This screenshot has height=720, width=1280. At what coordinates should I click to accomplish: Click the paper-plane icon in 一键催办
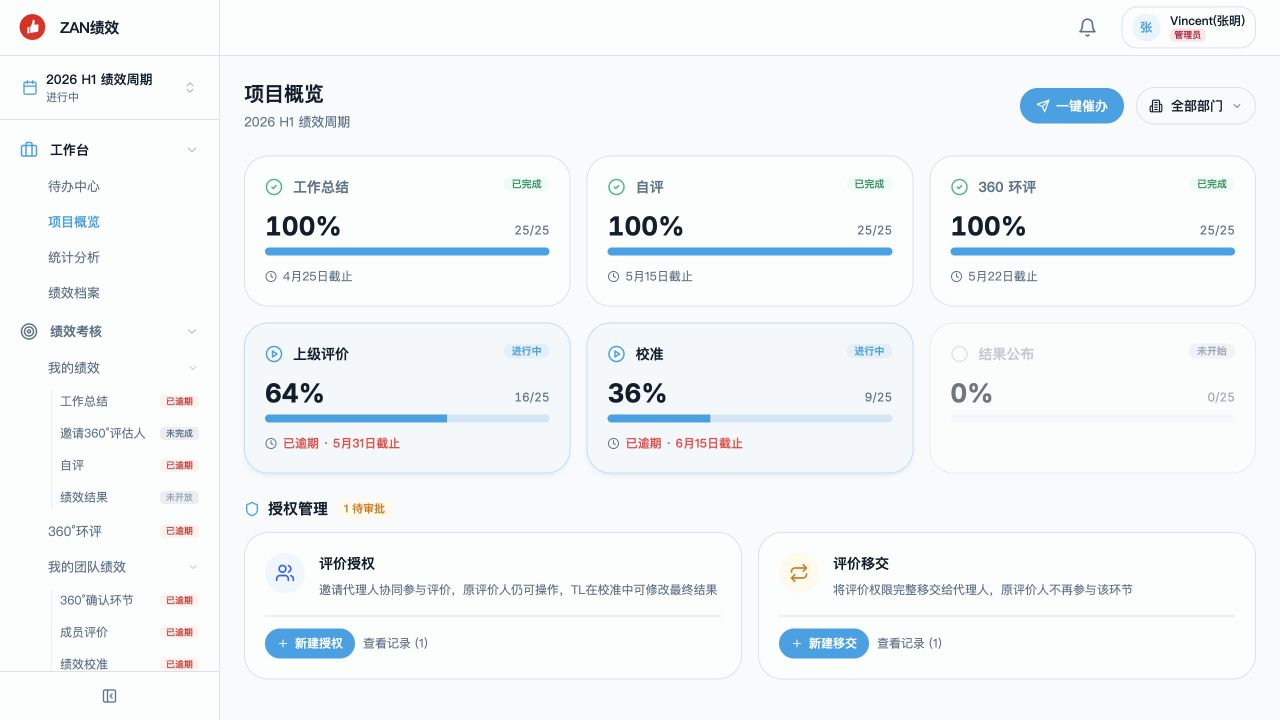pyautogui.click(x=1043, y=106)
